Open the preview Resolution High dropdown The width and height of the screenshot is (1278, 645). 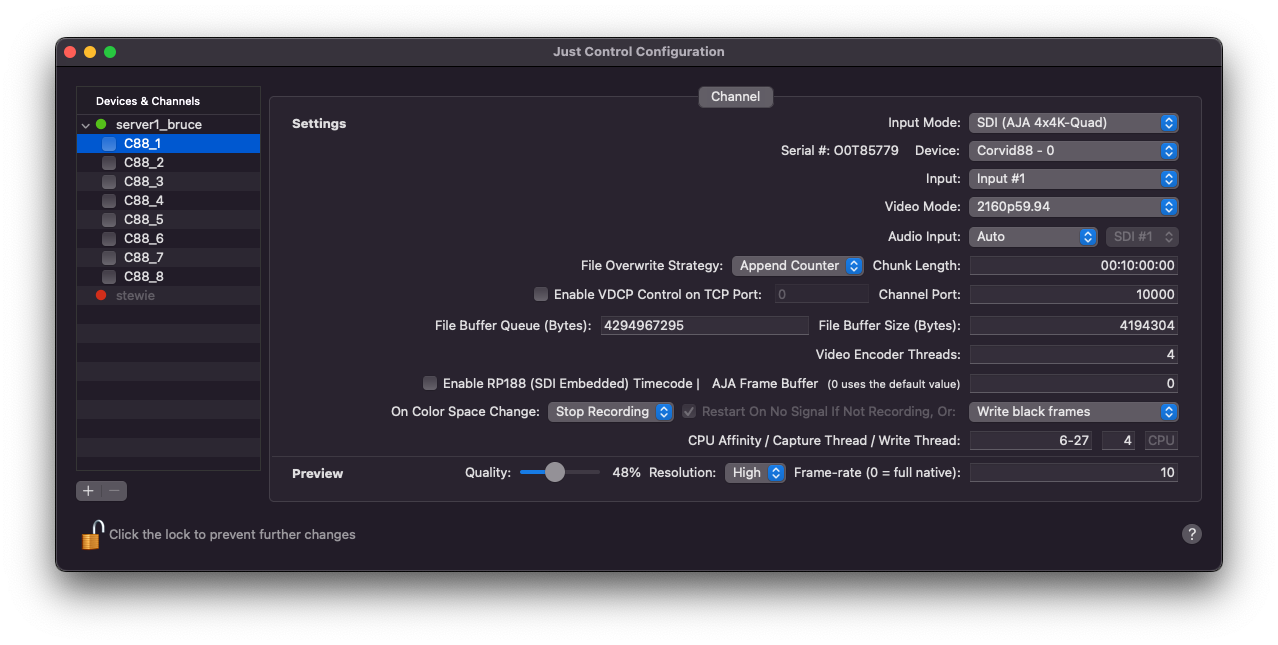[x=755, y=473]
